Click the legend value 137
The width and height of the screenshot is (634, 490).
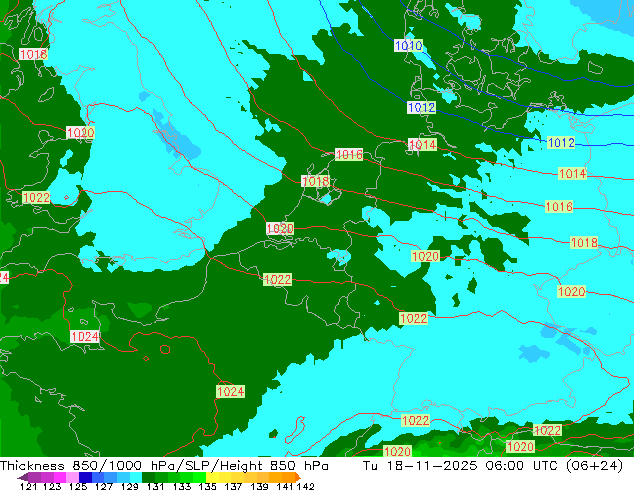coord(233,486)
